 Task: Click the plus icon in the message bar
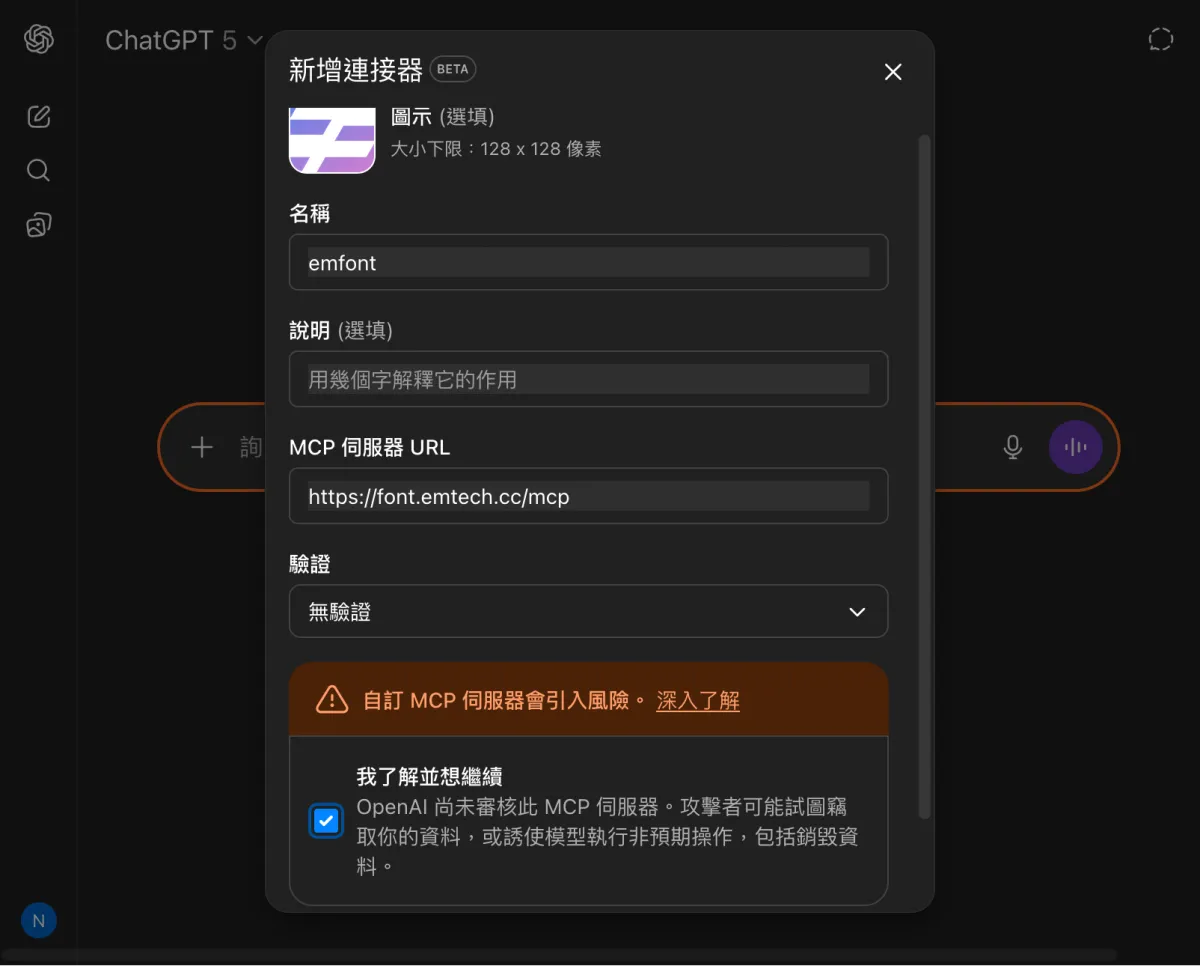pyautogui.click(x=202, y=447)
